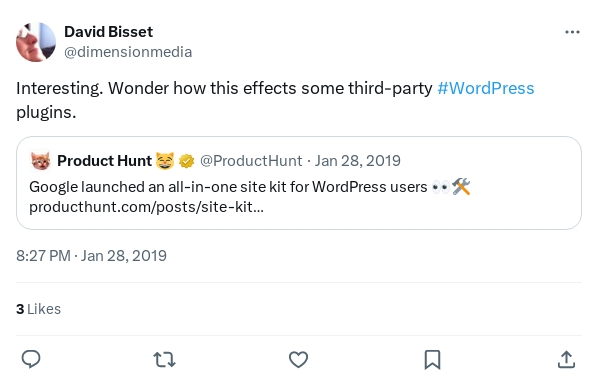View the 3 Likes list
The image size is (598, 373).
tap(38, 309)
